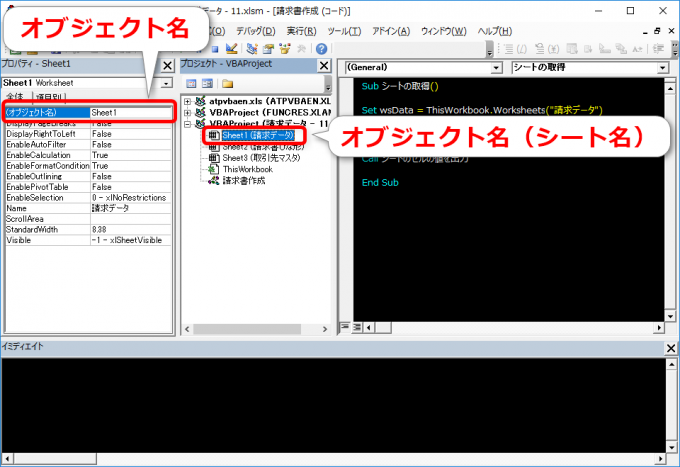Close the プロジェクト - VBAProject panel
This screenshot has width=680, height=467.
pyautogui.click(x=324, y=65)
